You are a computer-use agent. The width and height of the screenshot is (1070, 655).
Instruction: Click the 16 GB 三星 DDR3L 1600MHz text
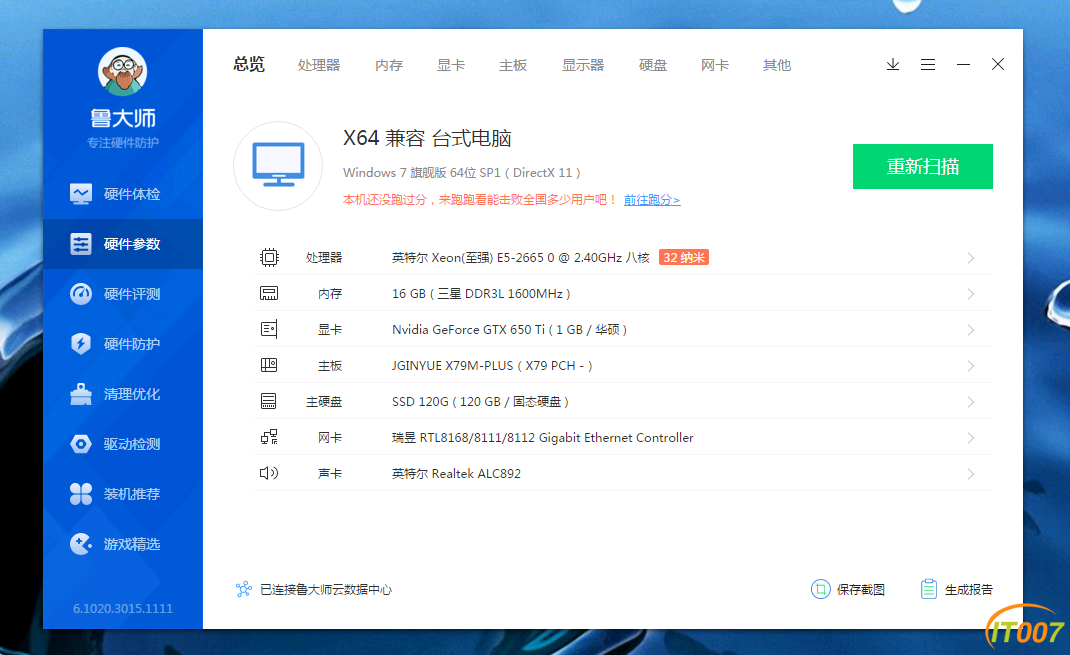click(x=481, y=293)
